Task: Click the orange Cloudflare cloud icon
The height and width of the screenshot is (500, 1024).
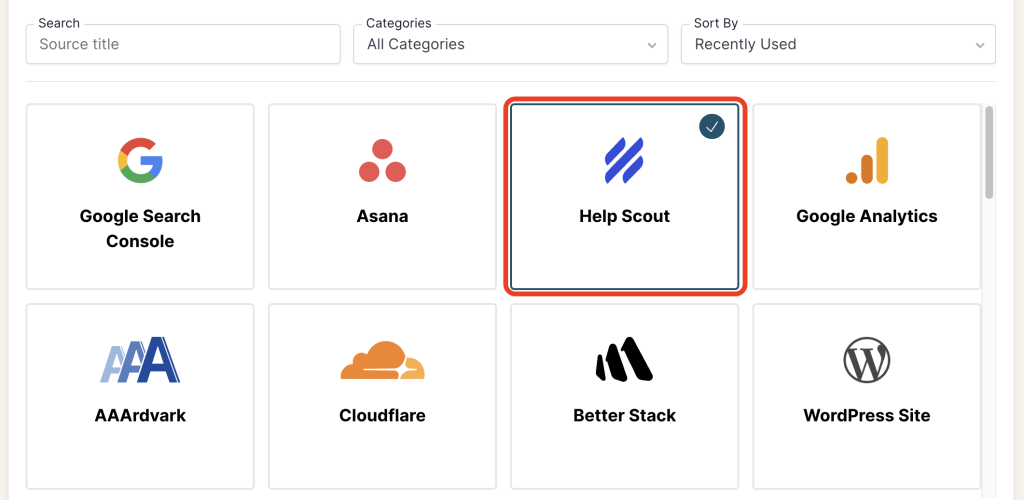Action: pos(382,361)
